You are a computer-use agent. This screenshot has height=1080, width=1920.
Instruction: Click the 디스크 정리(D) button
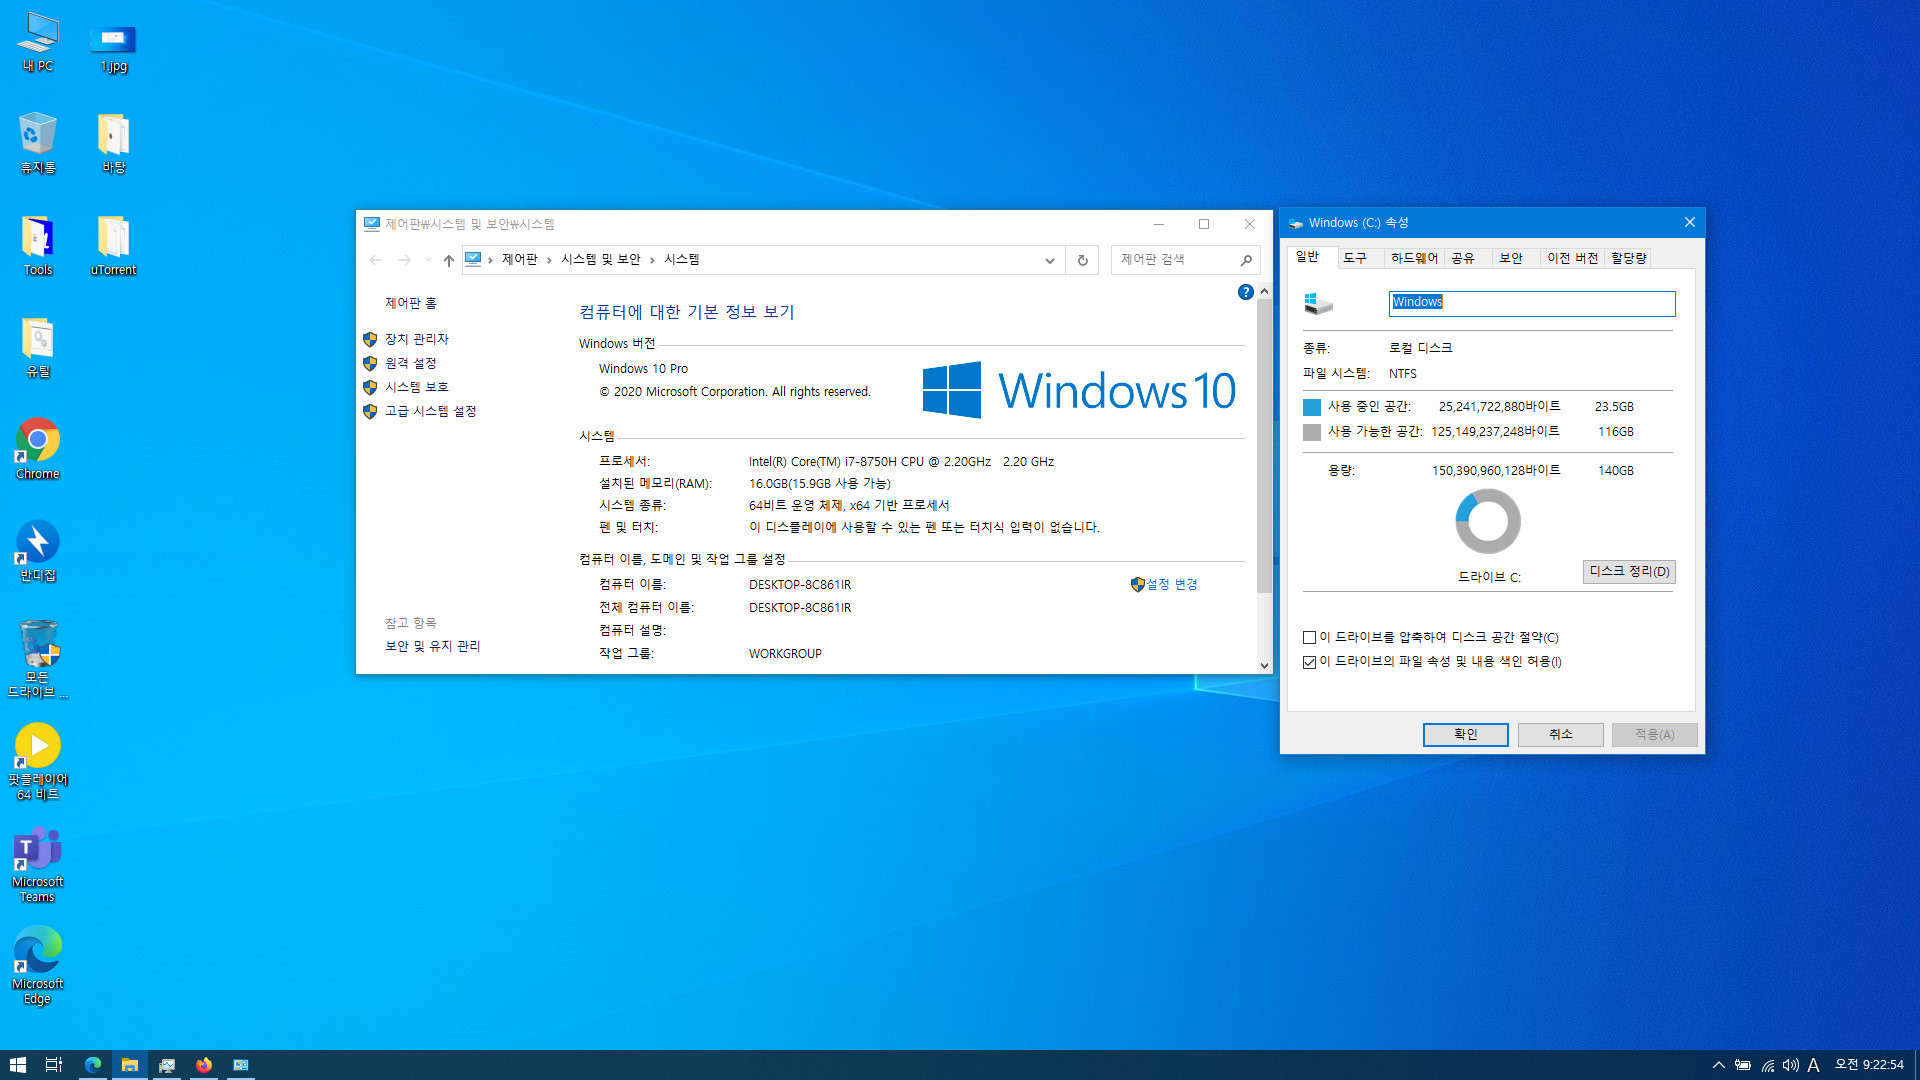click(1629, 572)
